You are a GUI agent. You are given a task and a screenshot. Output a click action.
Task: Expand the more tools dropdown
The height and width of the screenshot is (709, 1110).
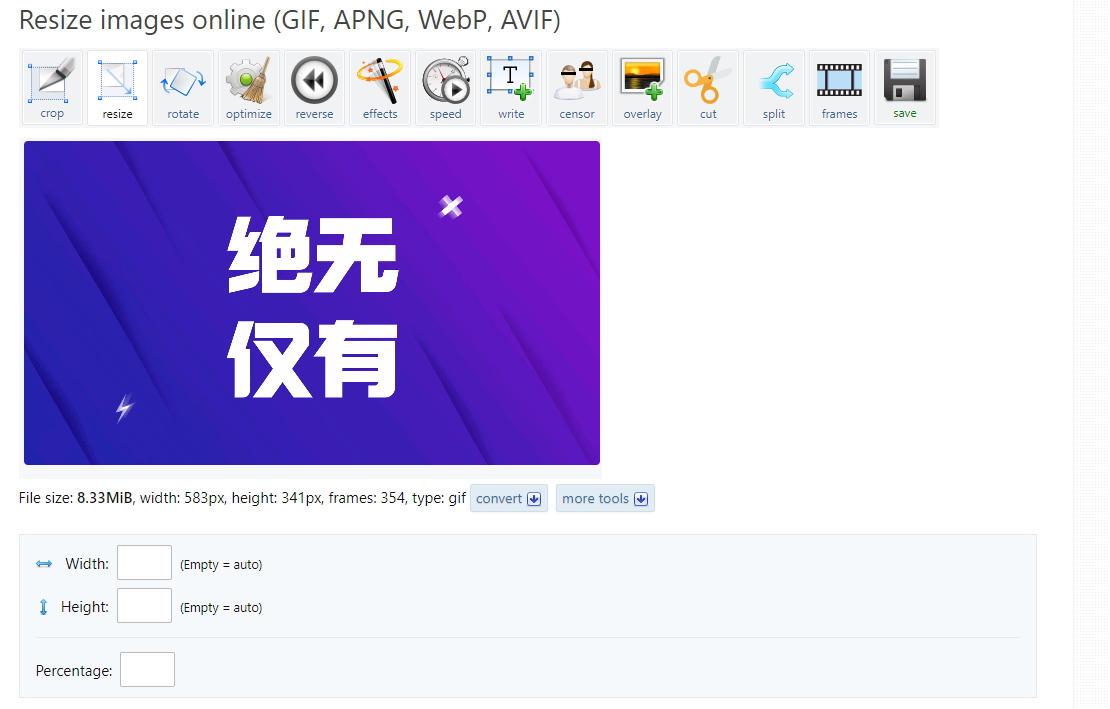point(605,499)
